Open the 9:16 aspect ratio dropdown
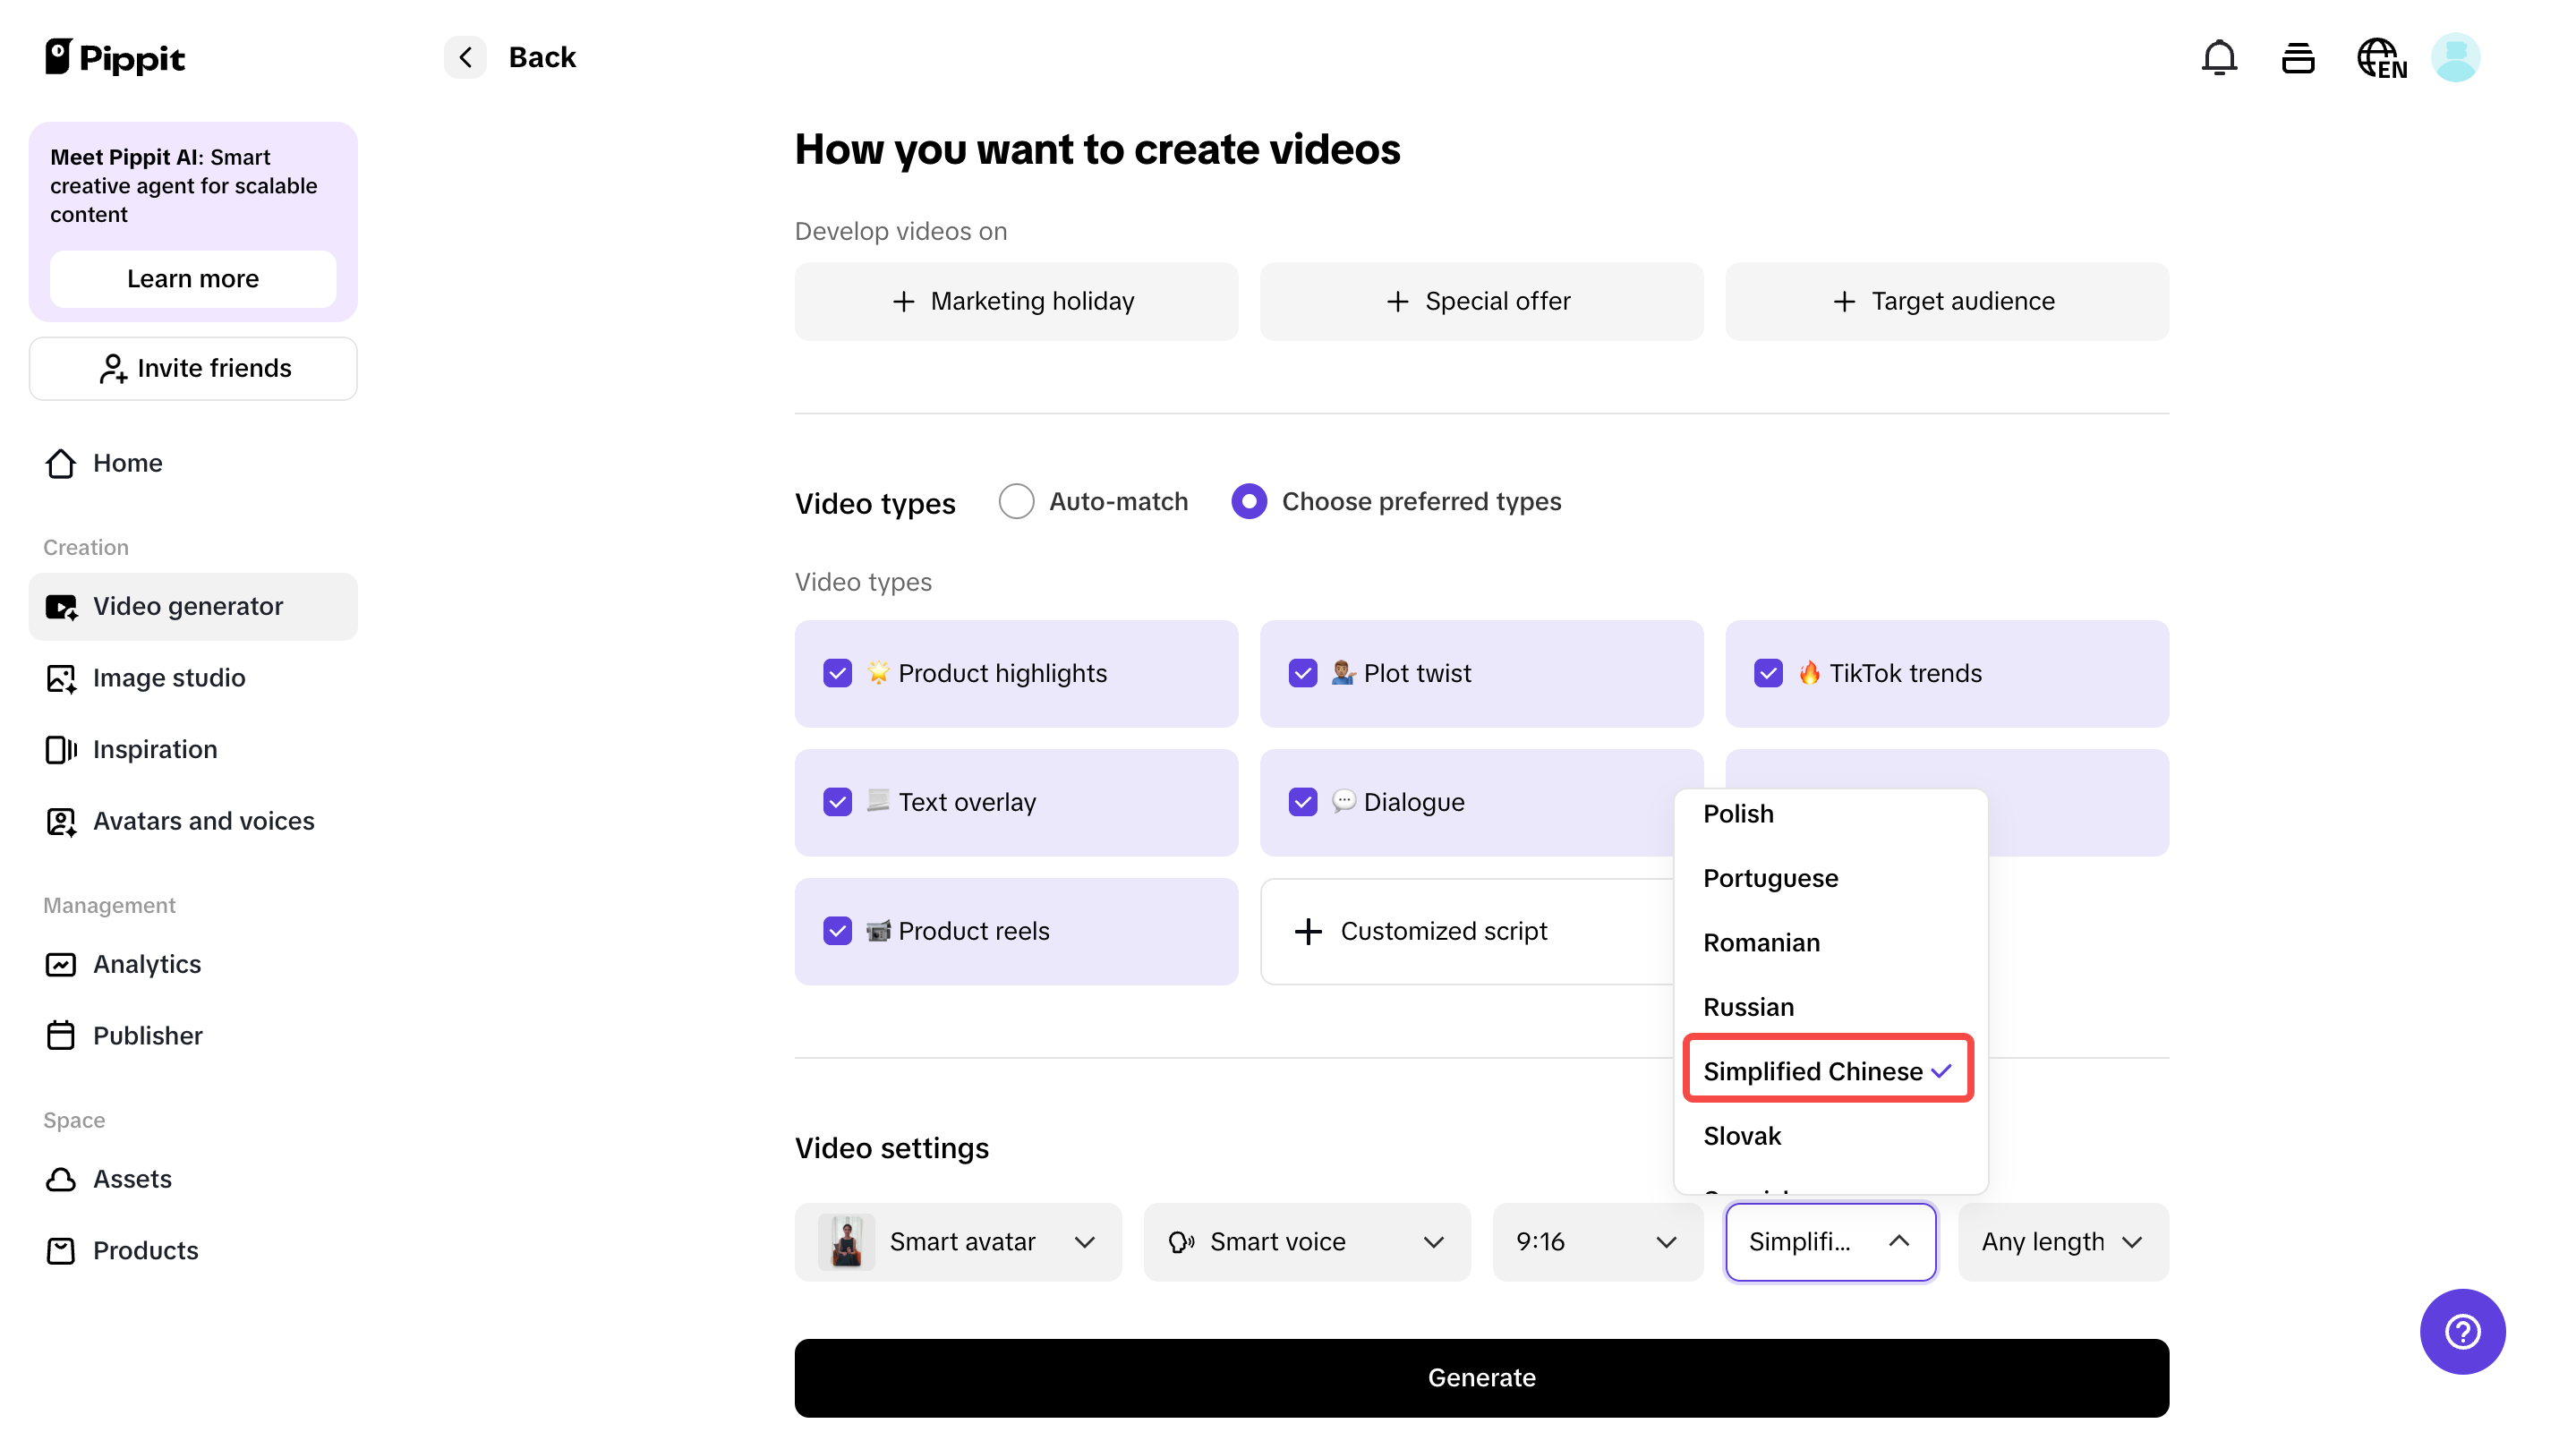This screenshot has height=1432, width=2576. click(1596, 1242)
